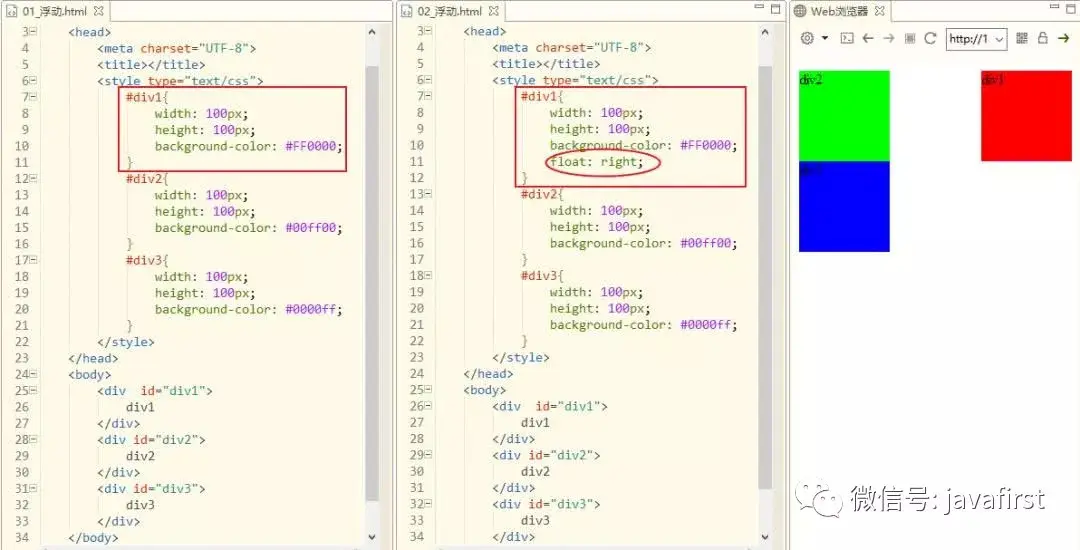Image resolution: width=1080 pixels, height=550 pixels.
Task: Click the <title></title> line in the left editor
Action: (151, 64)
